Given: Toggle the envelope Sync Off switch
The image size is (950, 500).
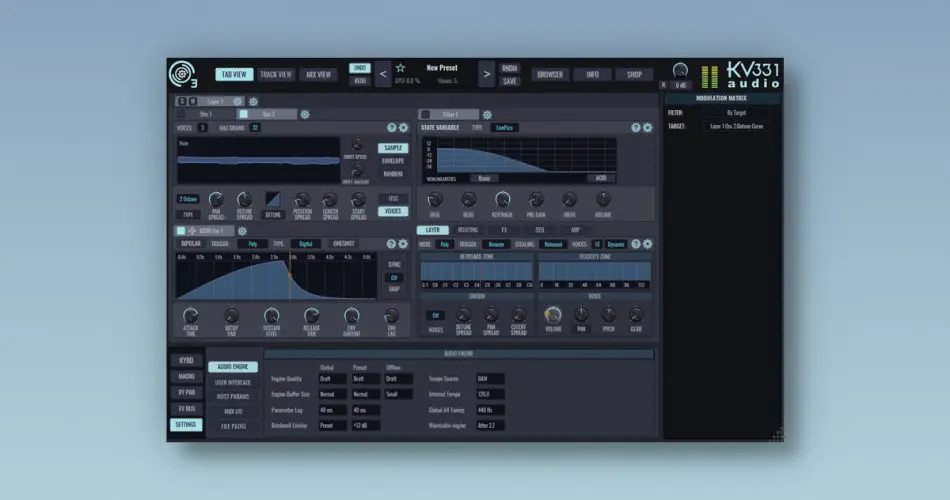Looking at the screenshot, I should point(394,278).
